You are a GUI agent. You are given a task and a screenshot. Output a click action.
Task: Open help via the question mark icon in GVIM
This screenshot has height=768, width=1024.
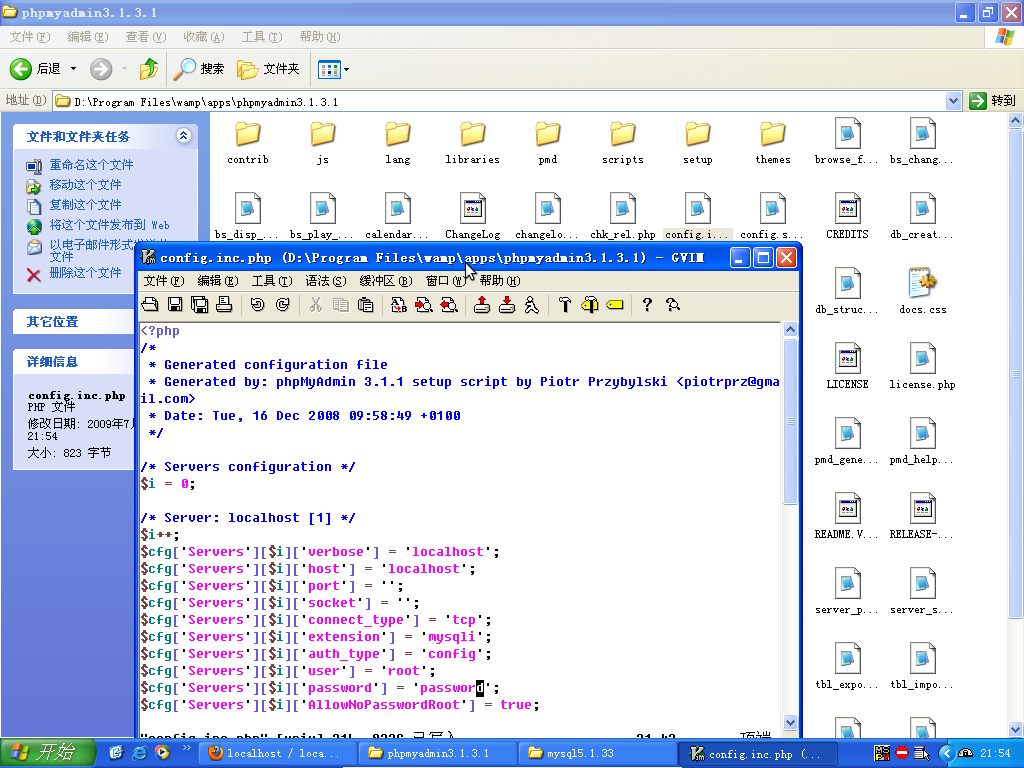[647, 305]
